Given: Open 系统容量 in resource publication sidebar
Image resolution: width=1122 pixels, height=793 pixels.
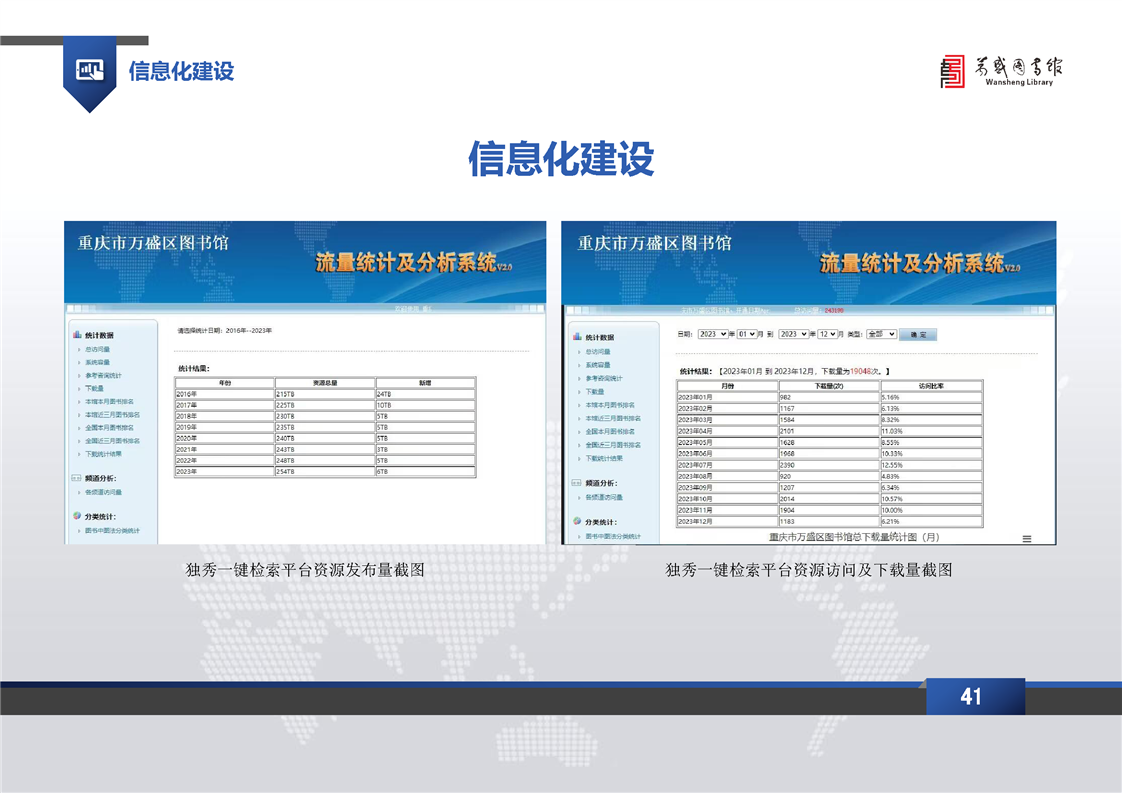Looking at the screenshot, I should (98, 362).
